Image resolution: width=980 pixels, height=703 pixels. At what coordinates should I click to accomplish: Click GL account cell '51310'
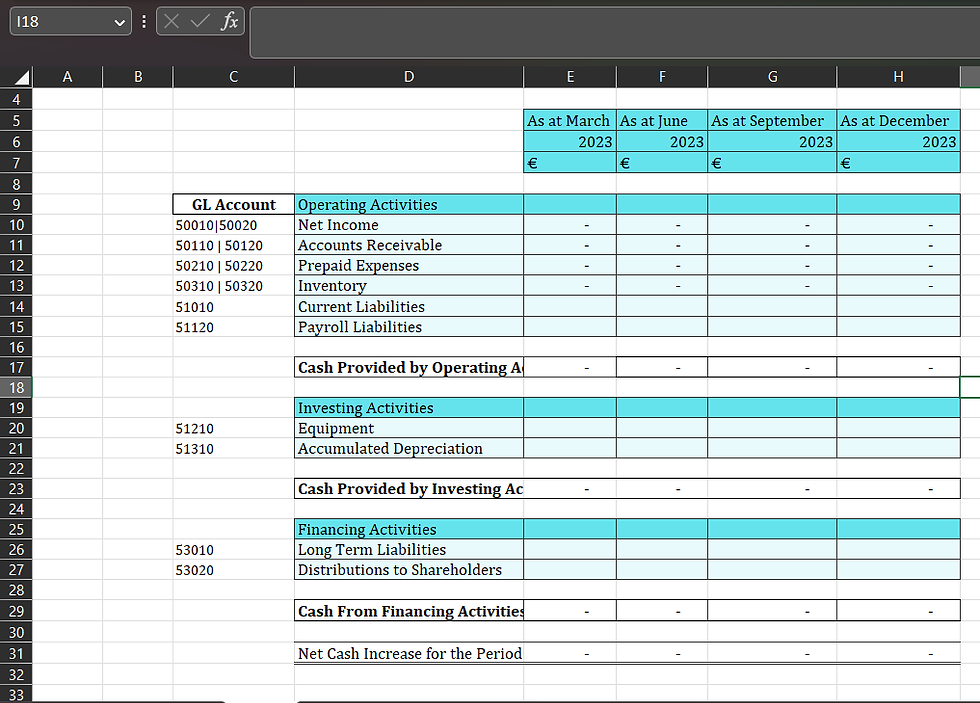coord(234,449)
